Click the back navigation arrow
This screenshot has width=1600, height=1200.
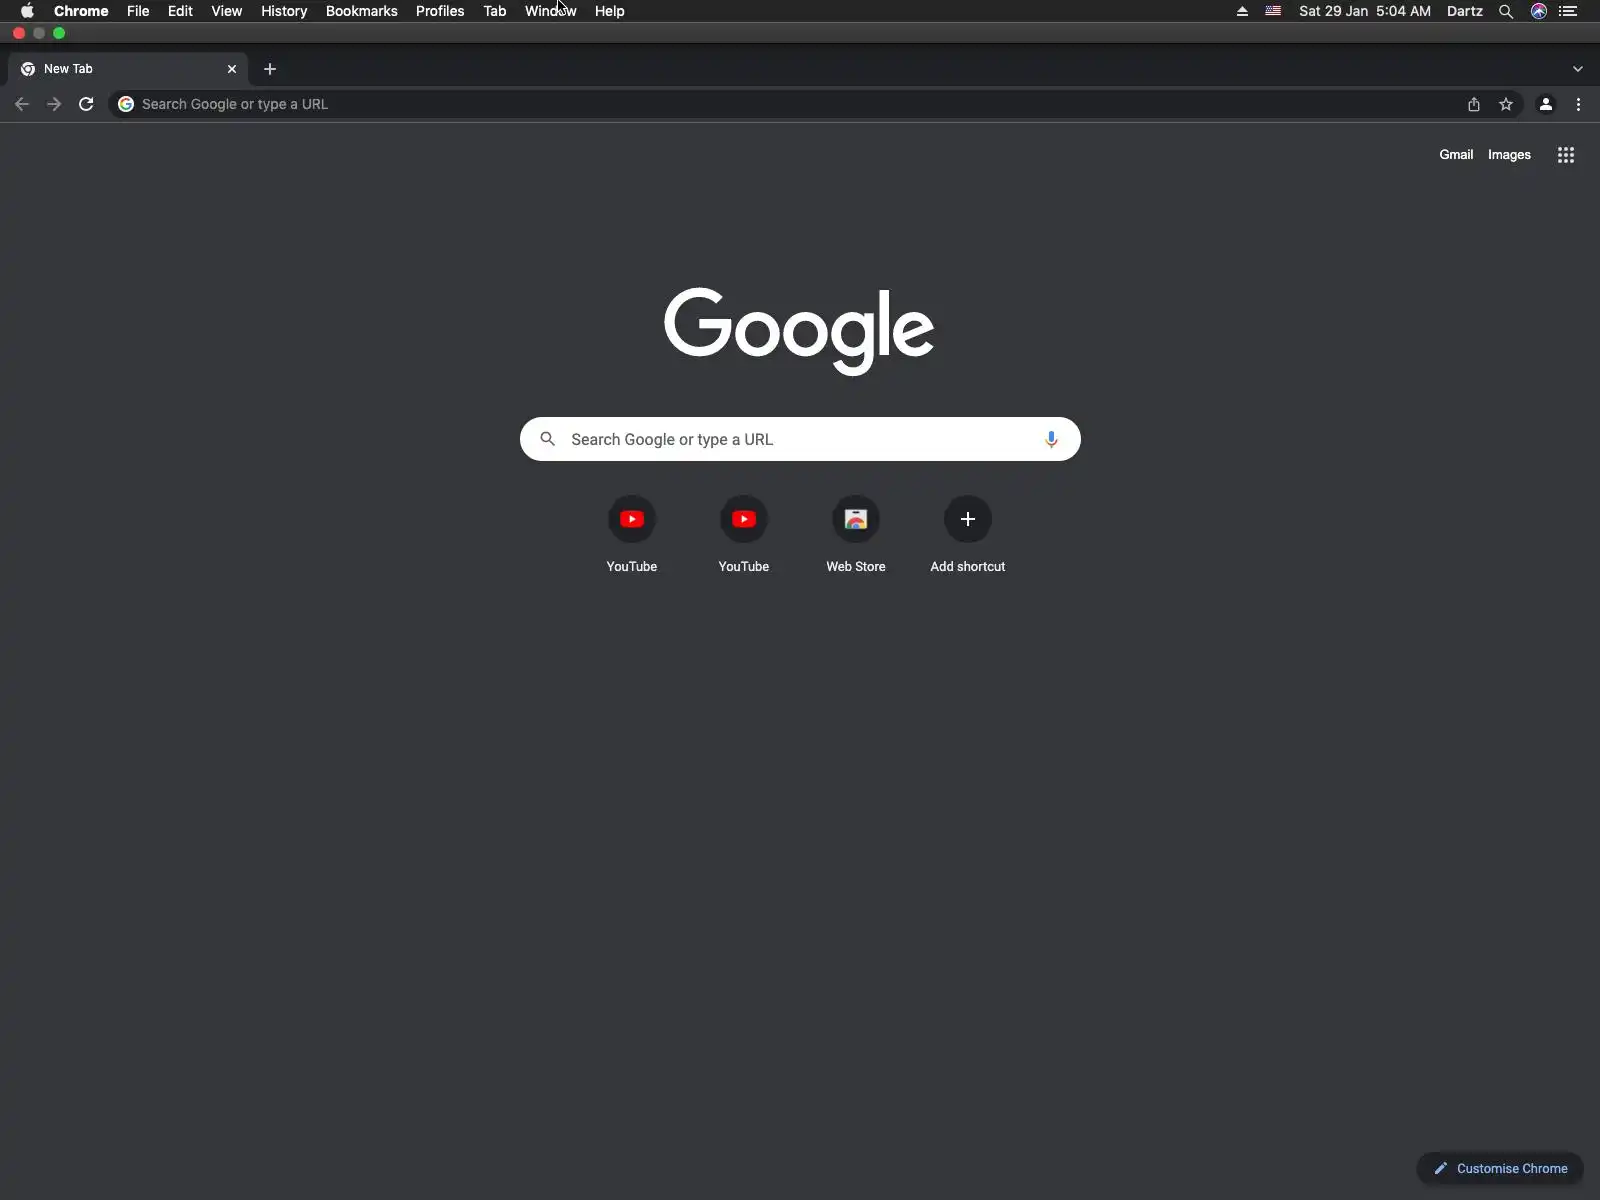click(22, 104)
